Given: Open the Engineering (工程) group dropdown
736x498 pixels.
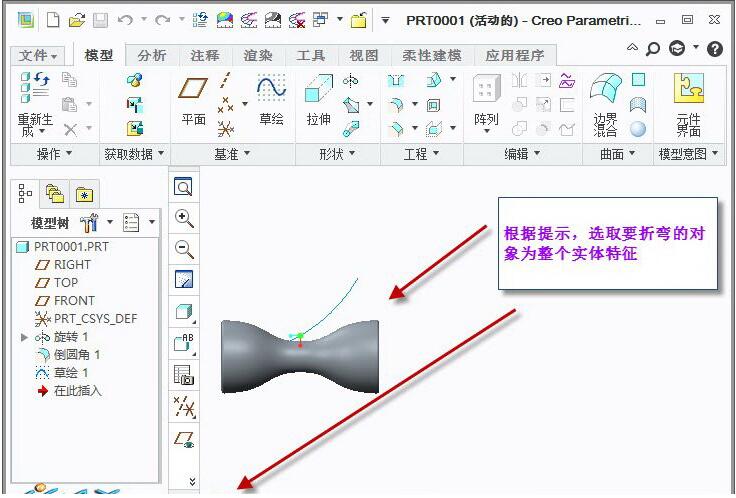Looking at the screenshot, I should [x=421, y=153].
